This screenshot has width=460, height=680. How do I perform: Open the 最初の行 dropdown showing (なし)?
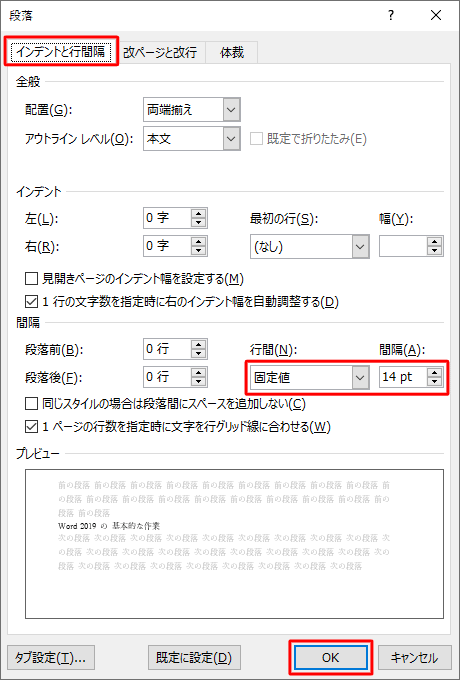click(x=310, y=247)
